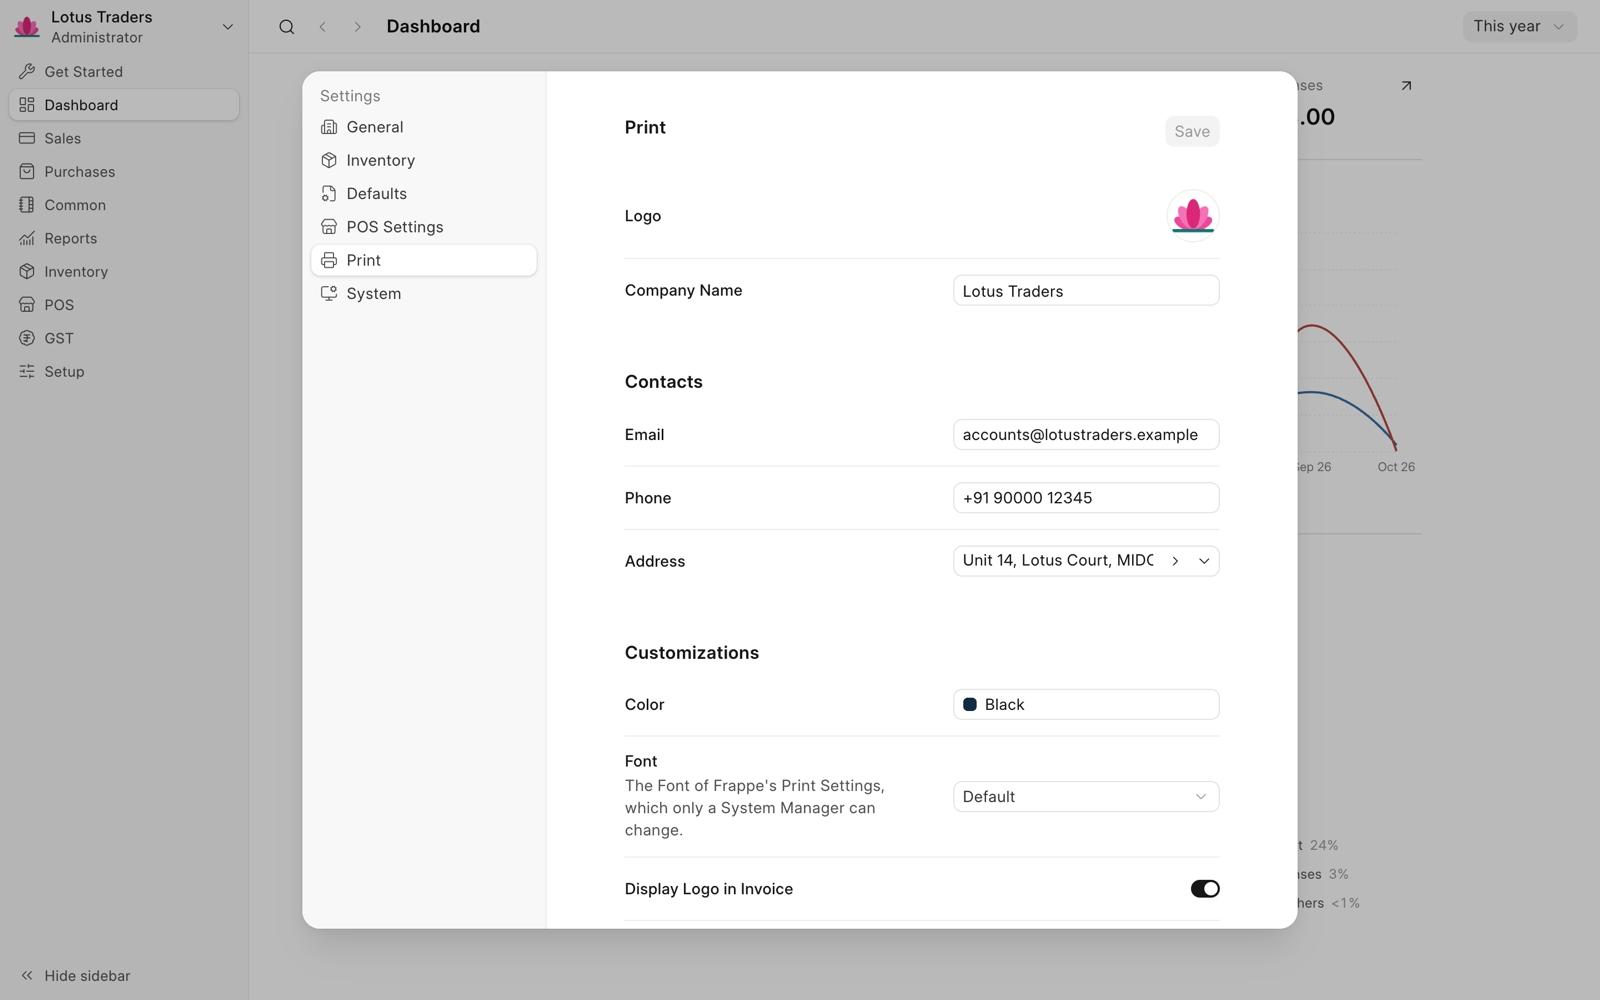Screen dimensions: 1600x1000
Task: Open the This year period dropdown
Action: tap(1519, 27)
